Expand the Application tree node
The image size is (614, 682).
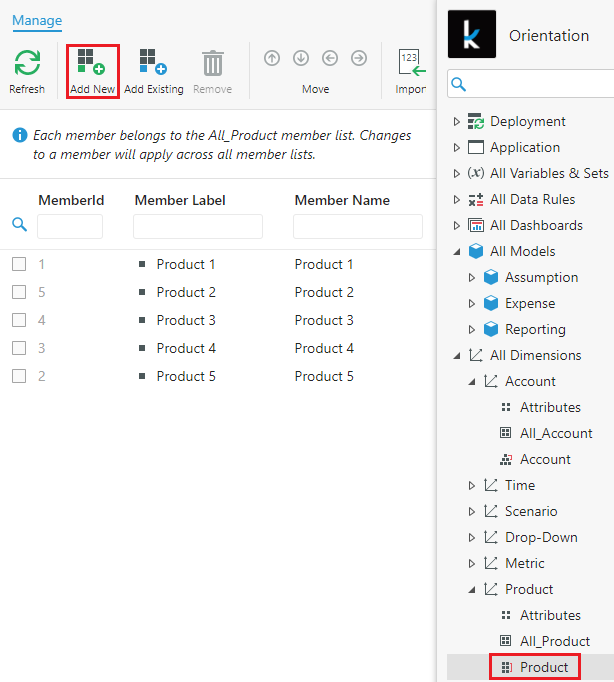(456, 147)
